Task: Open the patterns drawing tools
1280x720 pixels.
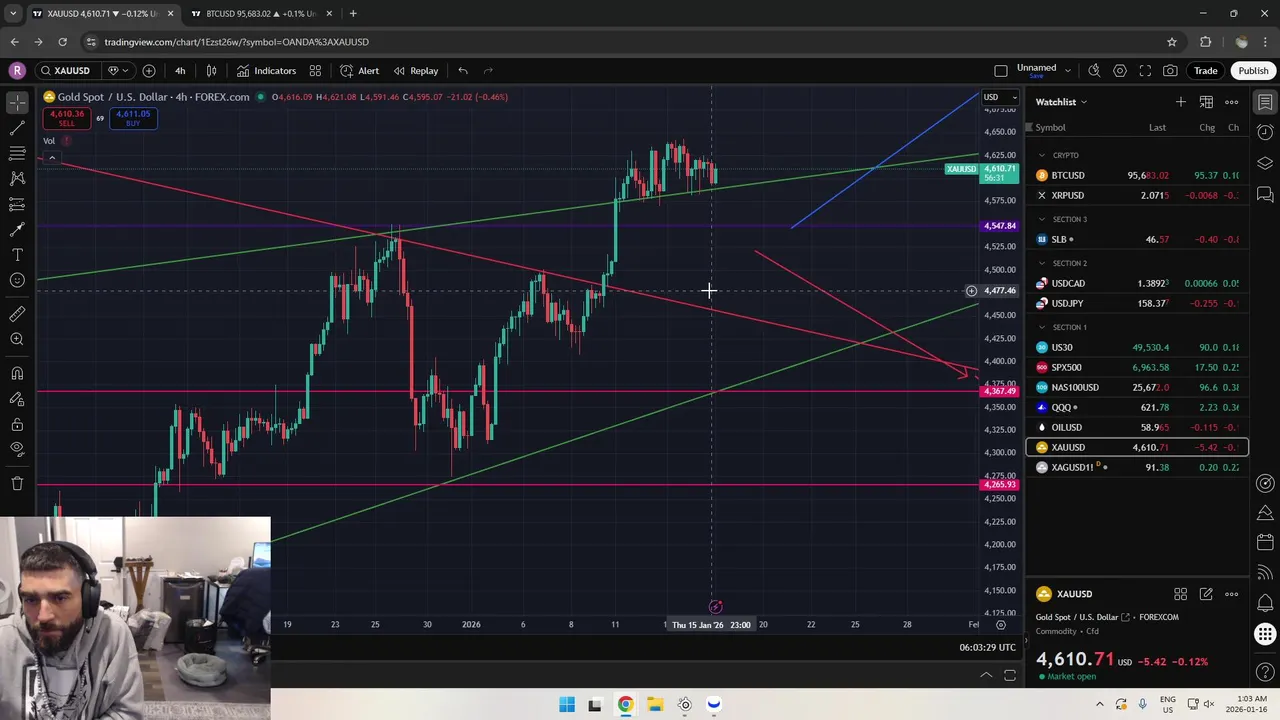Action: coord(17,178)
